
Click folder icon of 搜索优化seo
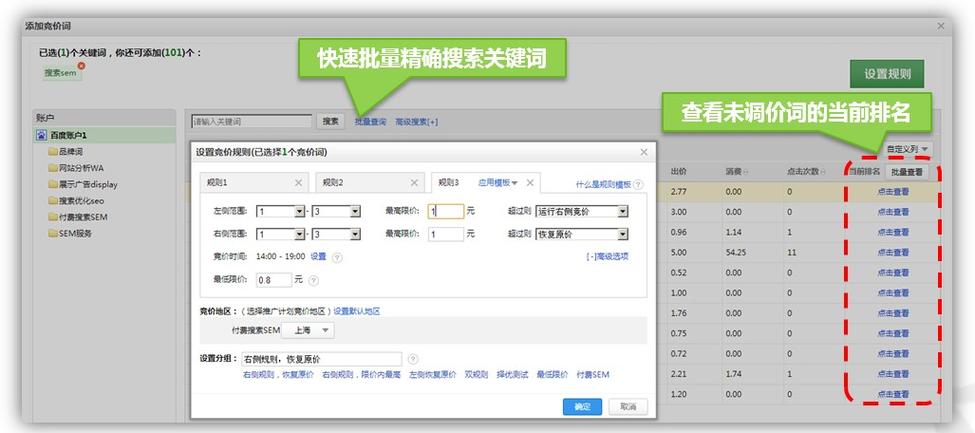[53, 201]
